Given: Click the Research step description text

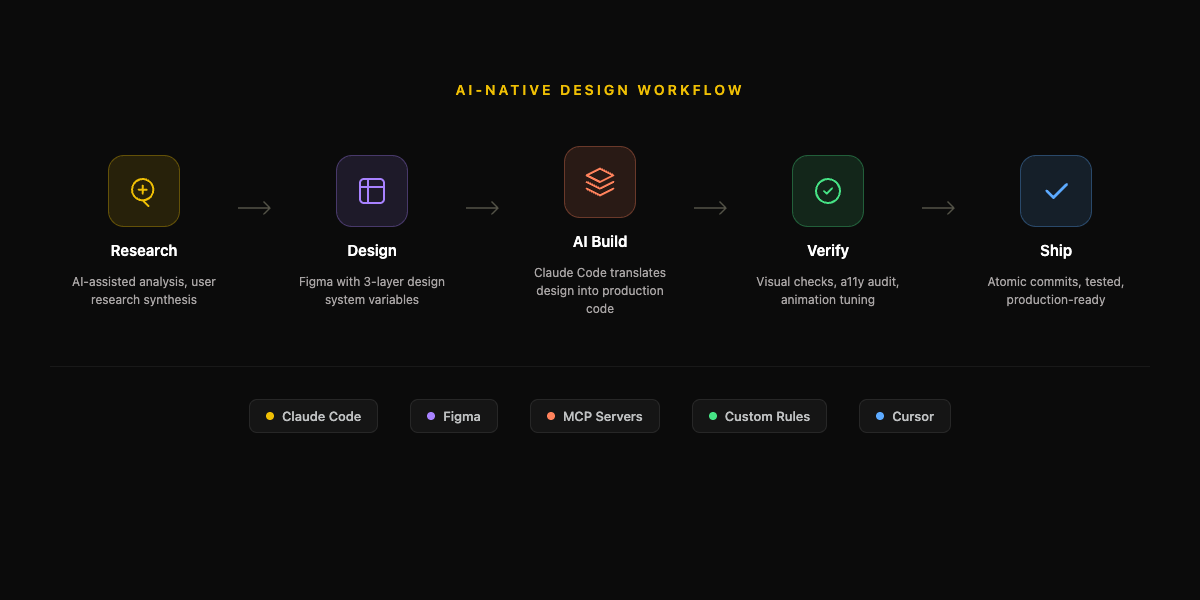Looking at the screenshot, I should [x=143, y=290].
